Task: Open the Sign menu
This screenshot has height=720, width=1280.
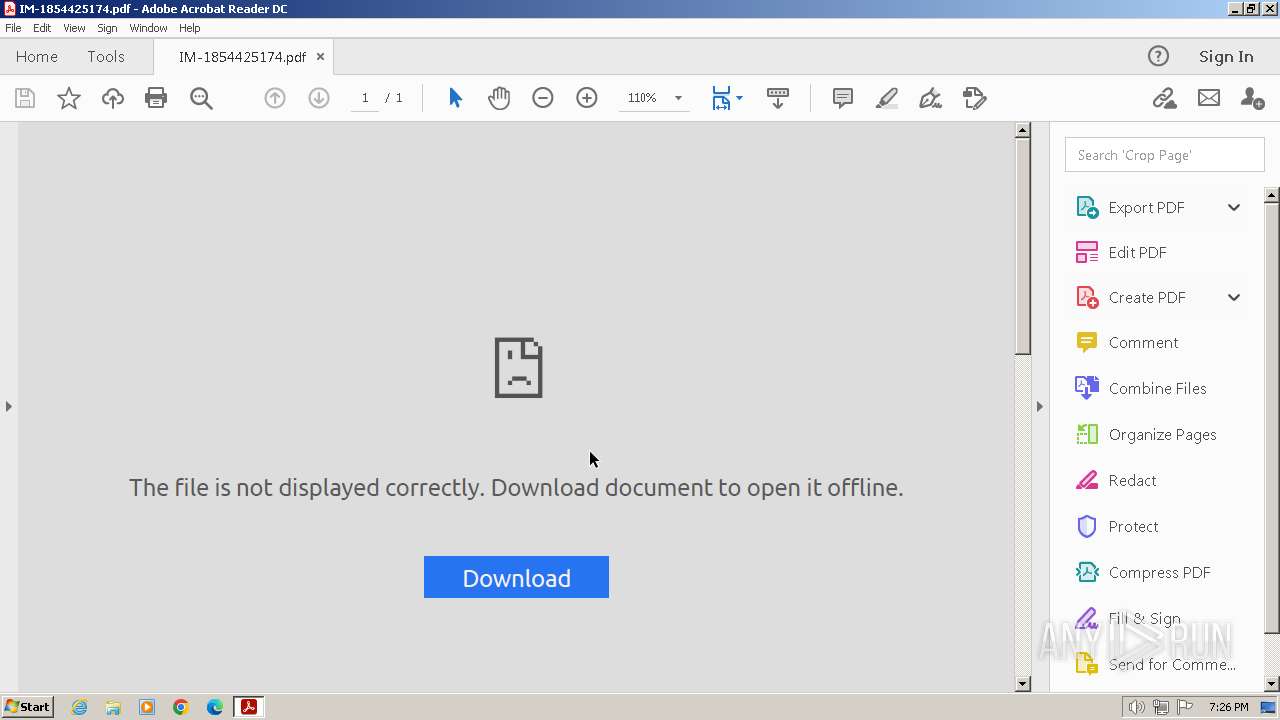Action: coord(107,28)
